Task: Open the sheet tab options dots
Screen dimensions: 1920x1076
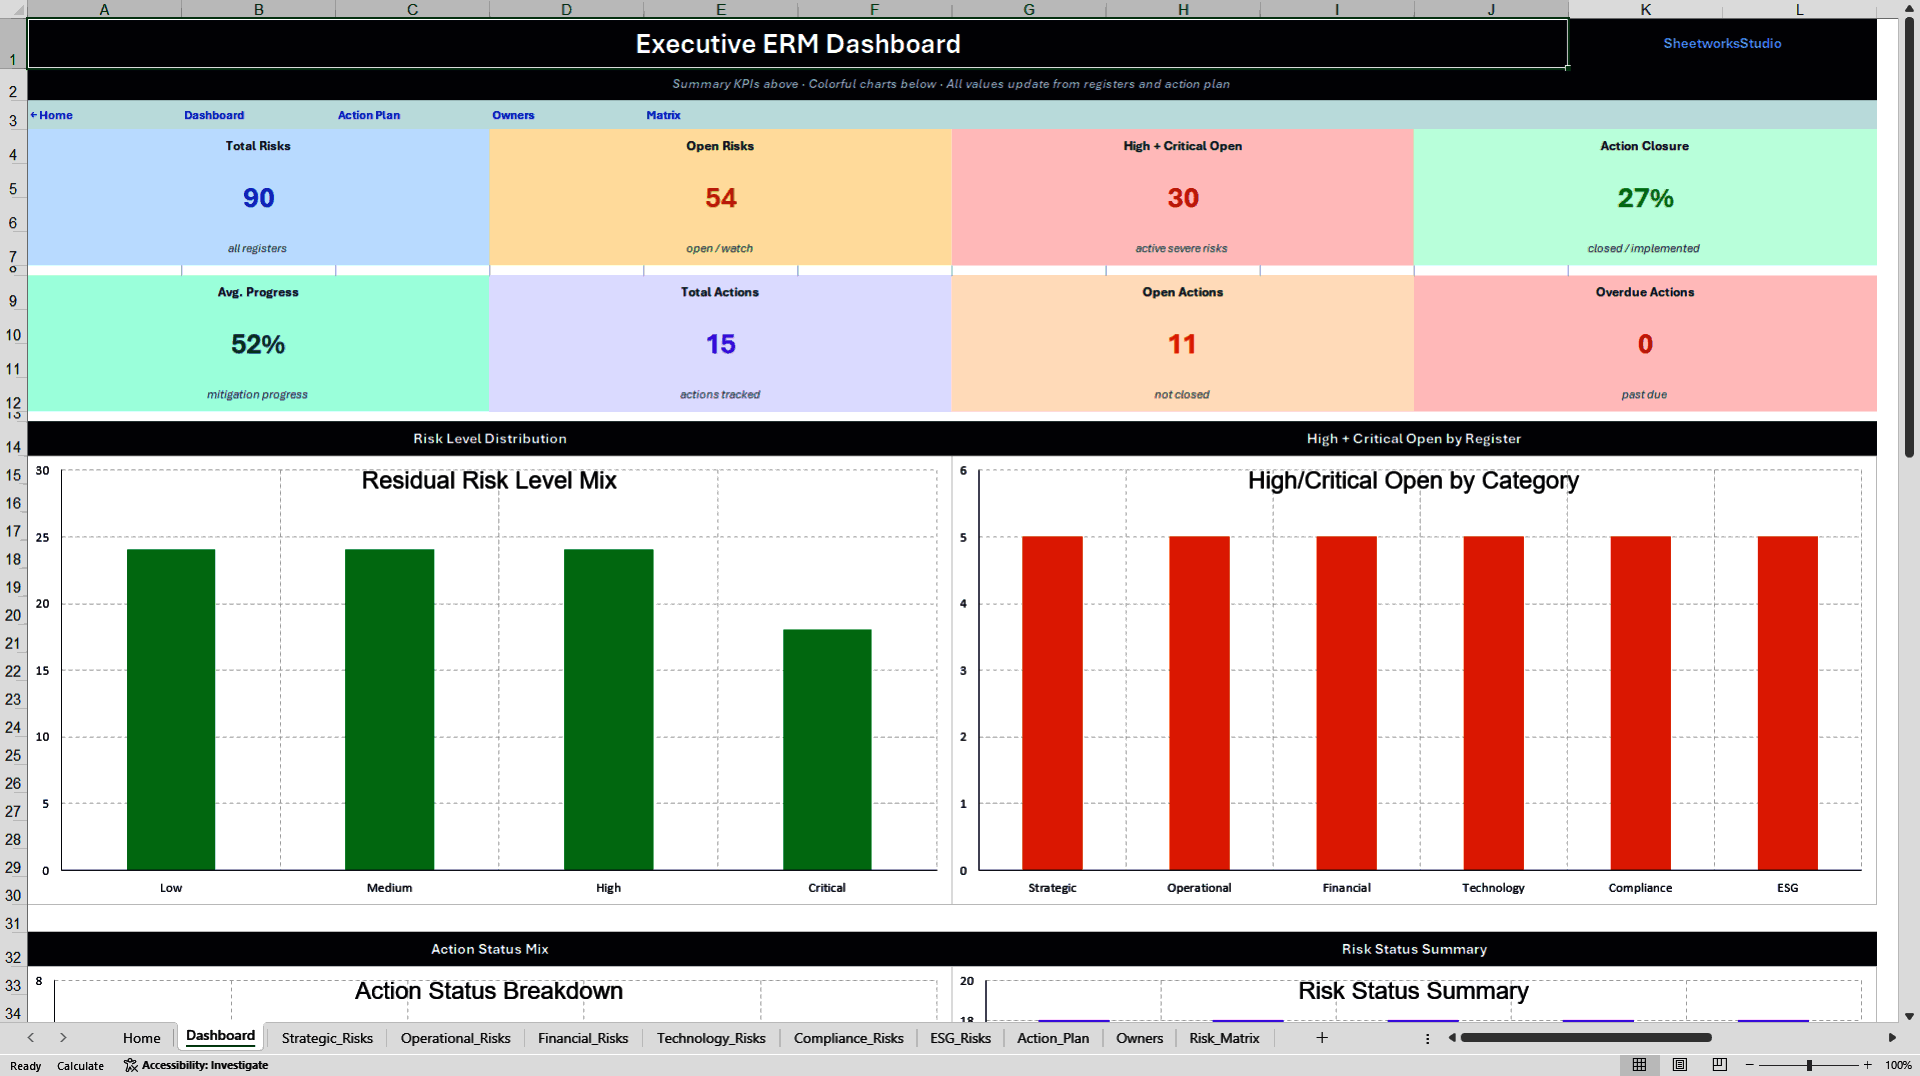Action: pyautogui.click(x=1427, y=1038)
